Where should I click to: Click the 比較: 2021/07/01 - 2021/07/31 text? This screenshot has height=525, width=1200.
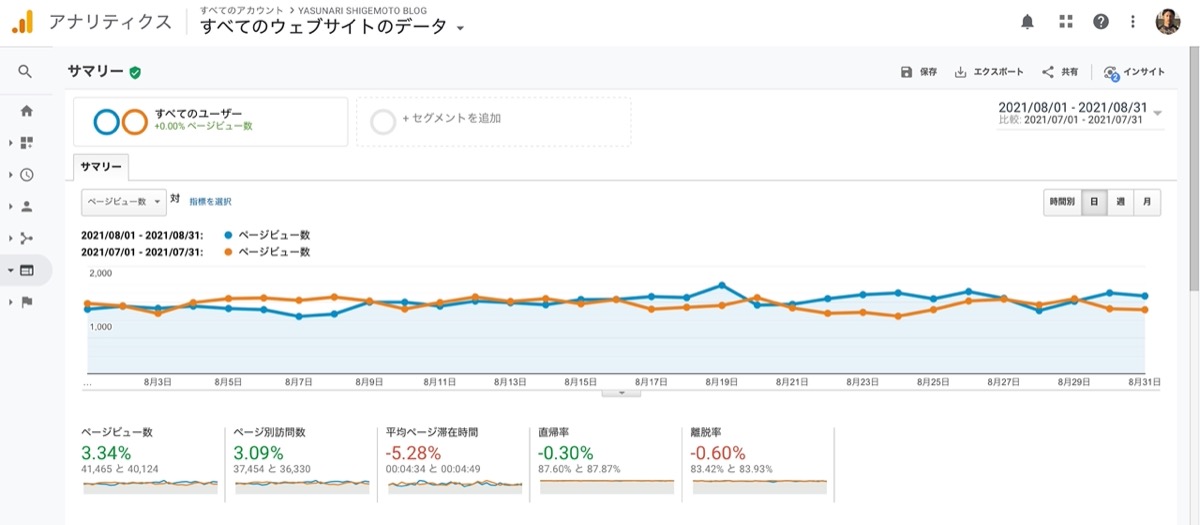click(1072, 120)
